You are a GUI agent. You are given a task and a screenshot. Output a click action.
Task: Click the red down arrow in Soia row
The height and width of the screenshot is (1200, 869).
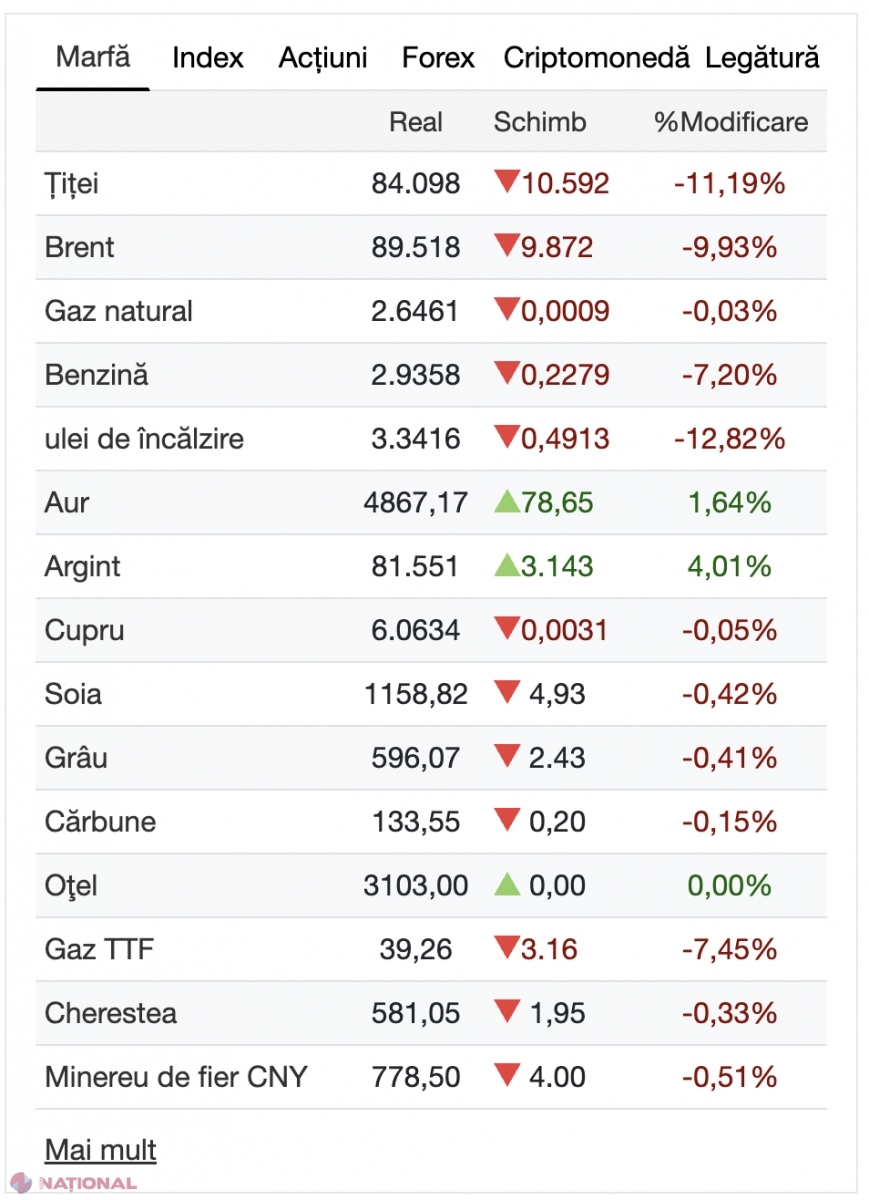pos(507,692)
